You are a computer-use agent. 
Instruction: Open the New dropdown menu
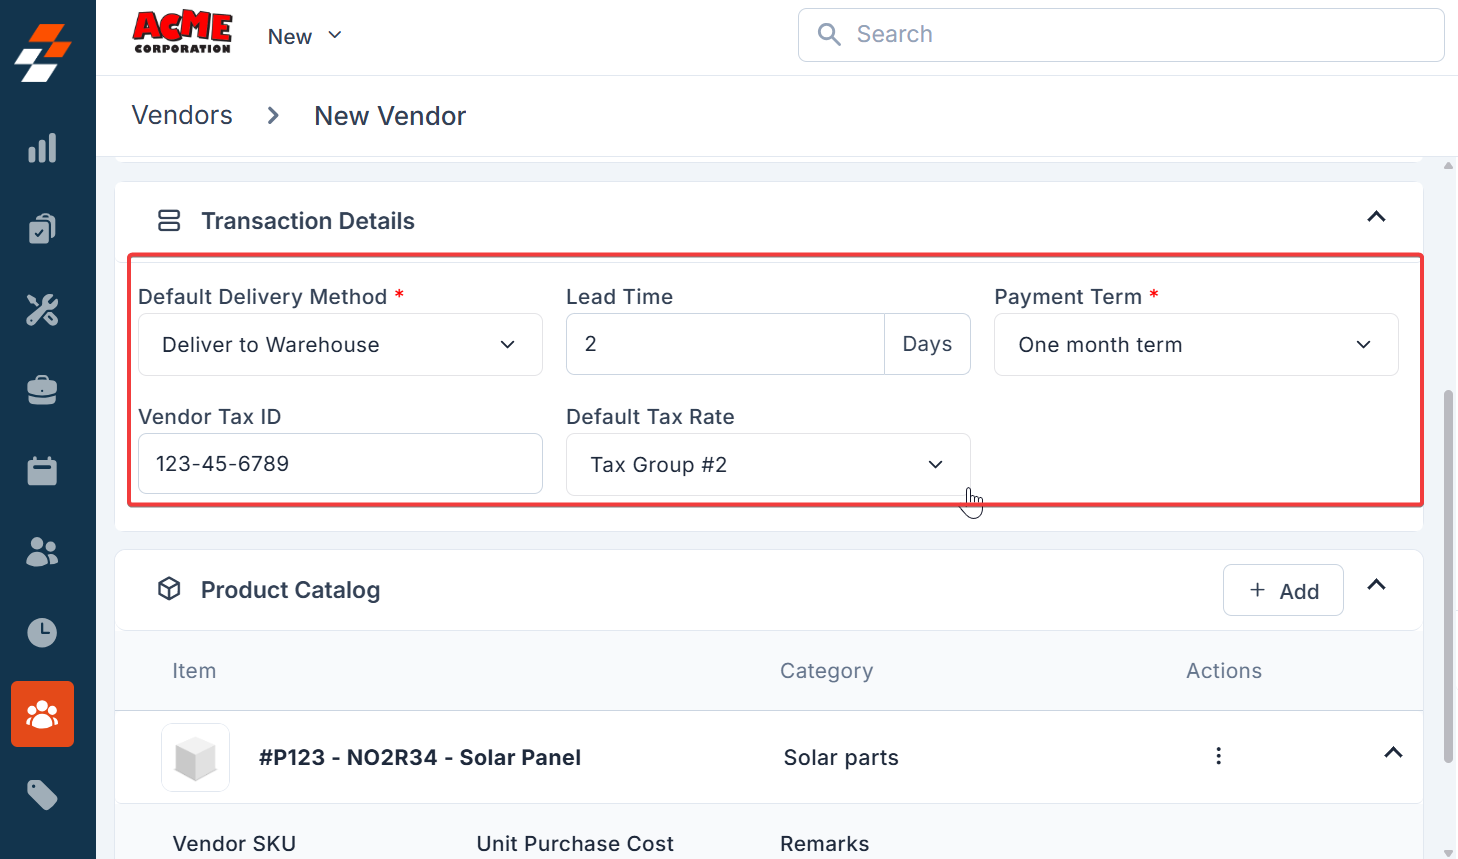pyautogui.click(x=305, y=37)
